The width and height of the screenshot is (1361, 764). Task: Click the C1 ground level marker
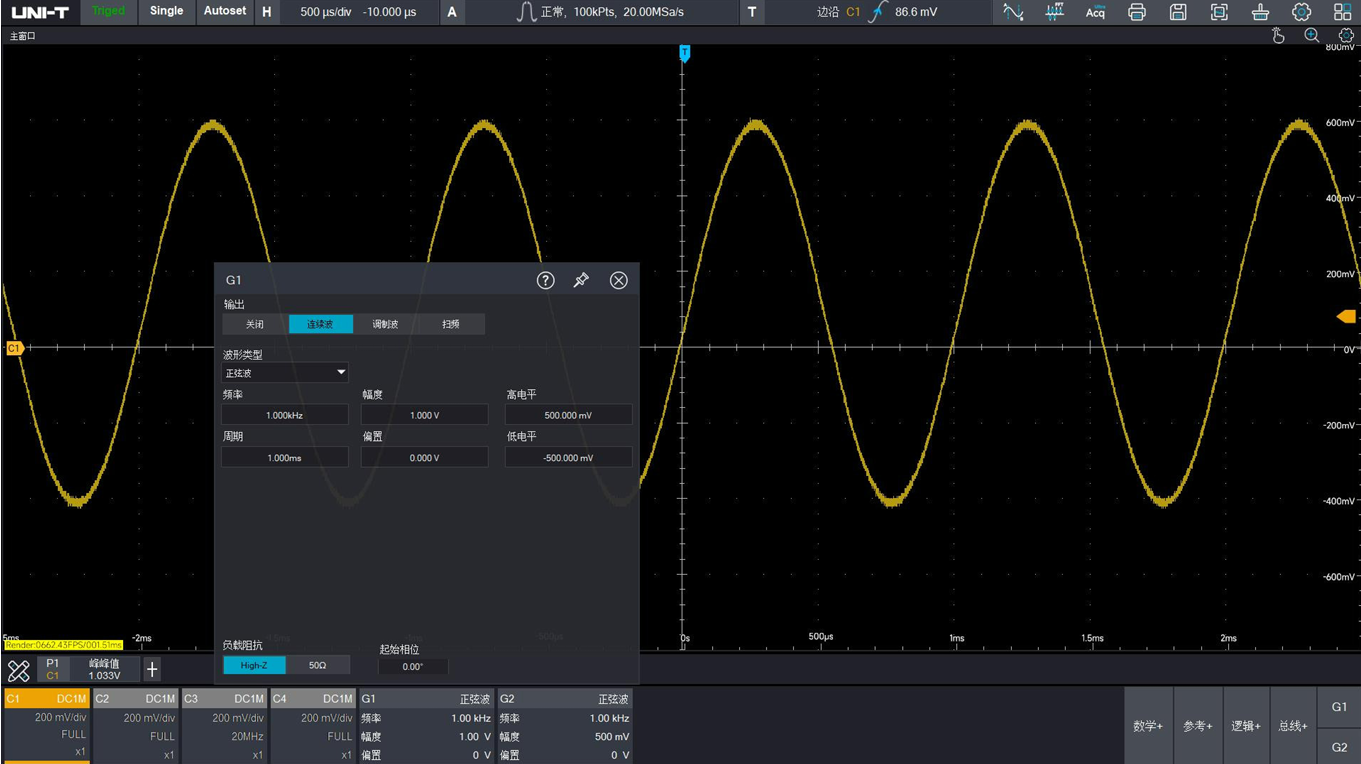point(14,348)
